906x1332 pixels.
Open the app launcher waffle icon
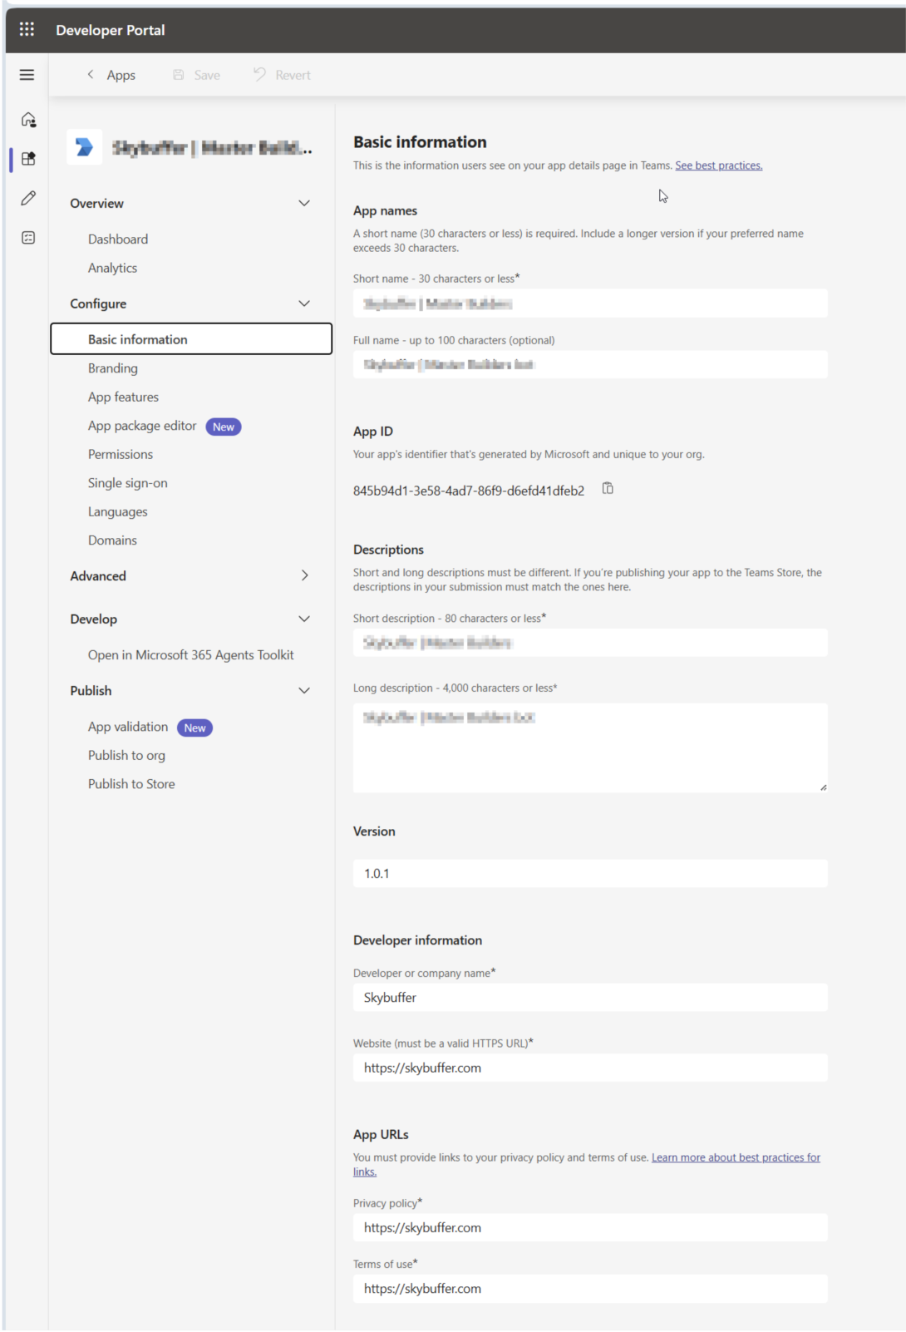coord(27,29)
